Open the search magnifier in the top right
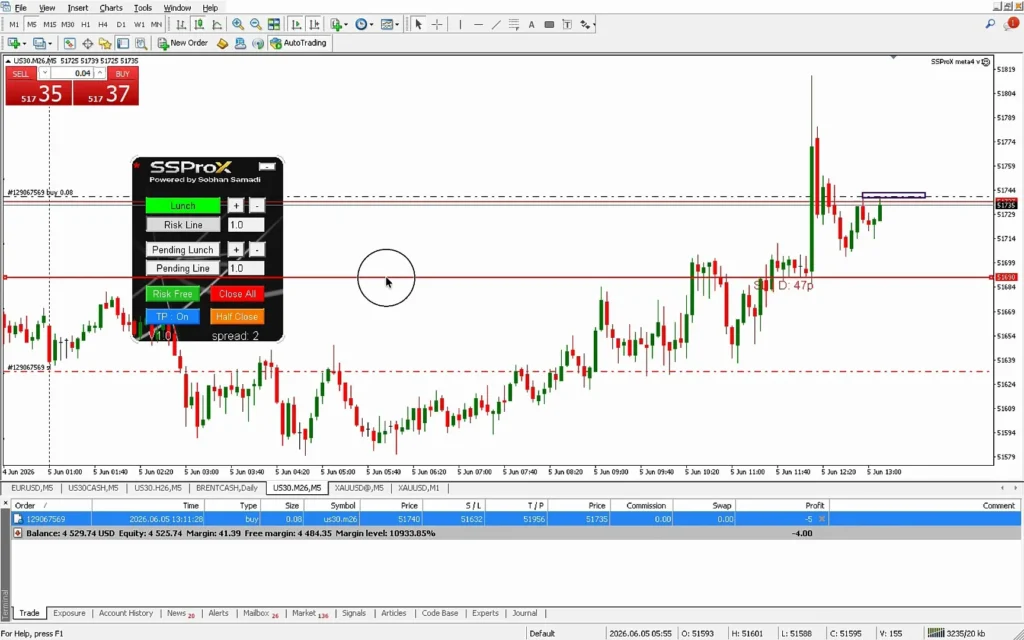 [990, 24]
